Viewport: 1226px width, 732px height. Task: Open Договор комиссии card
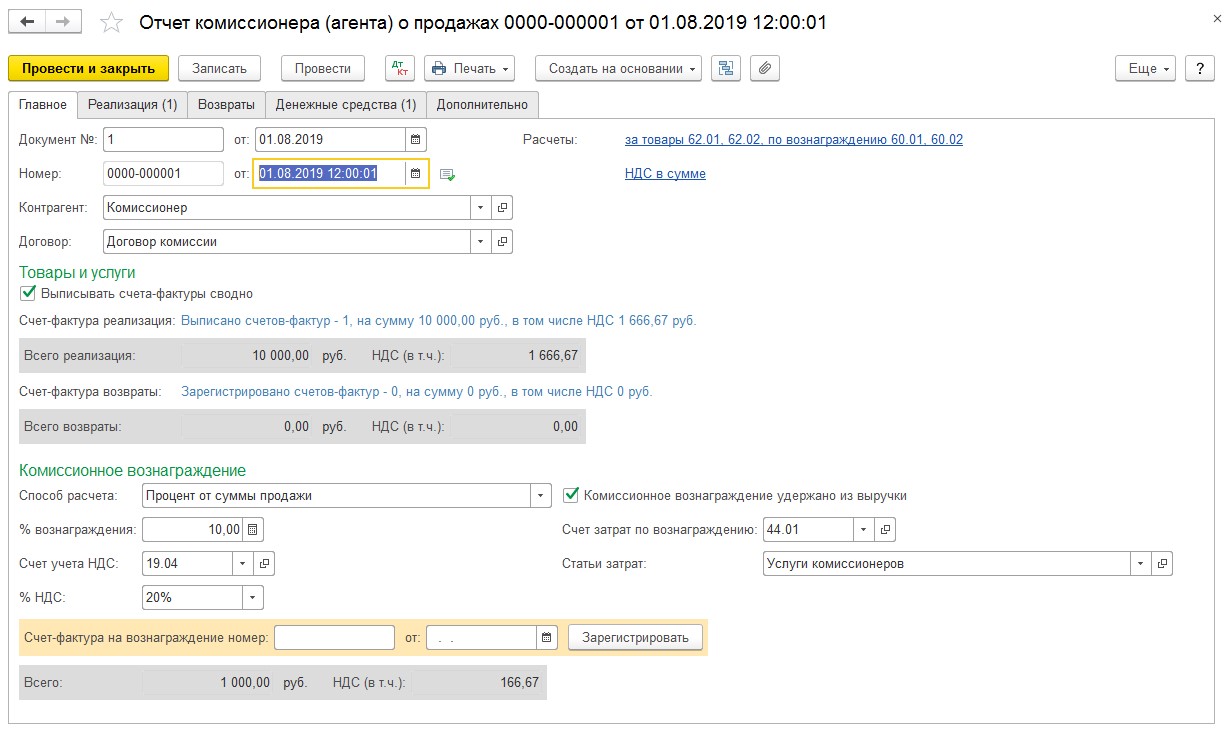pos(502,241)
